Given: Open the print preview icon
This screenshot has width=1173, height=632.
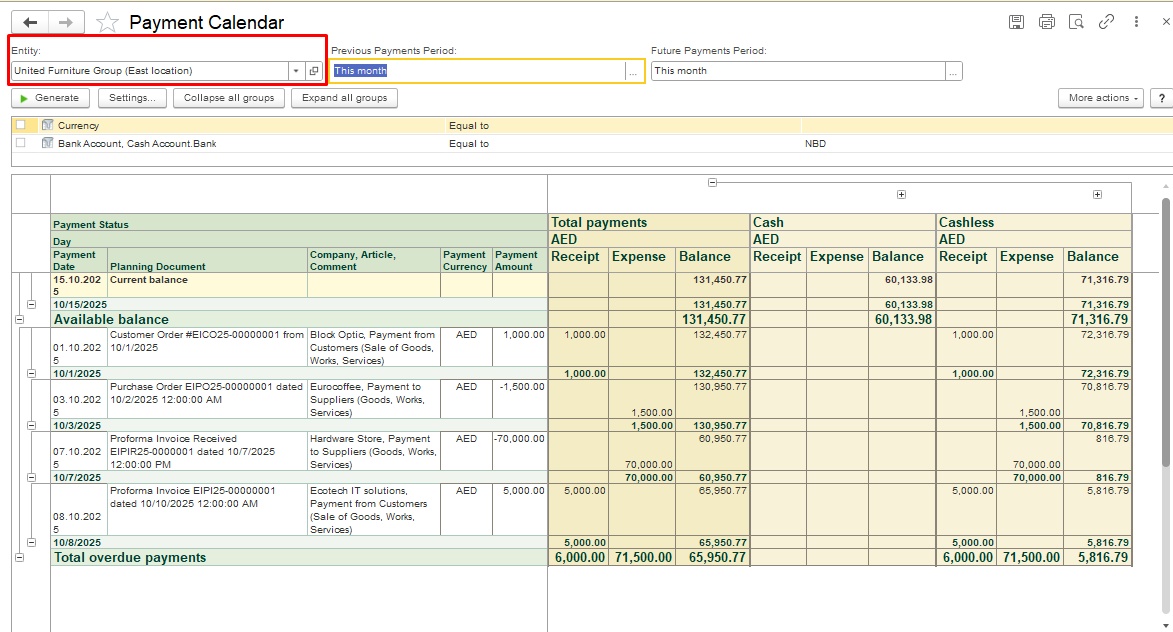Looking at the screenshot, I should click(x=1076, y=22).
